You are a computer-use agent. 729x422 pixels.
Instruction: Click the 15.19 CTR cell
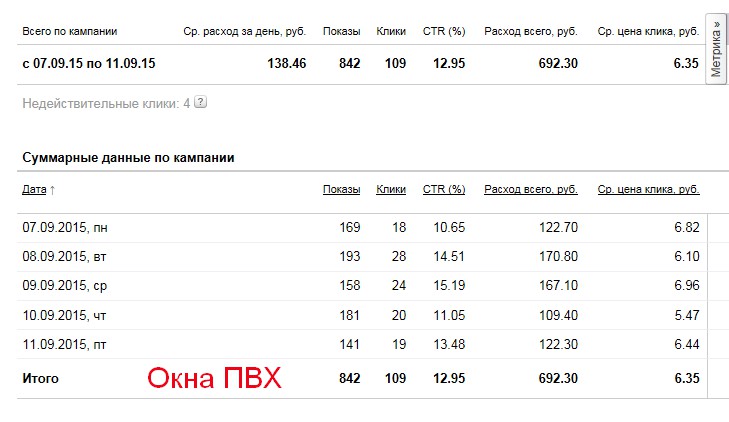click(x=449, y=286)
